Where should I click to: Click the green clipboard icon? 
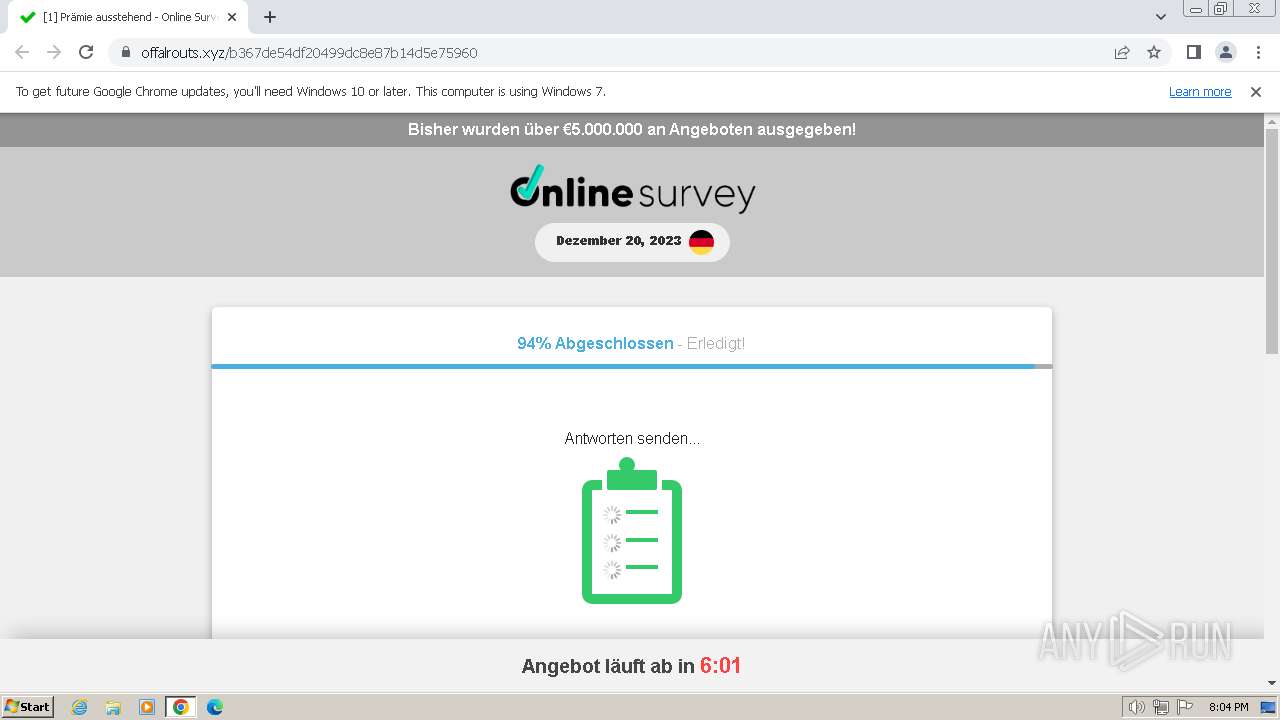coord(632,531)
